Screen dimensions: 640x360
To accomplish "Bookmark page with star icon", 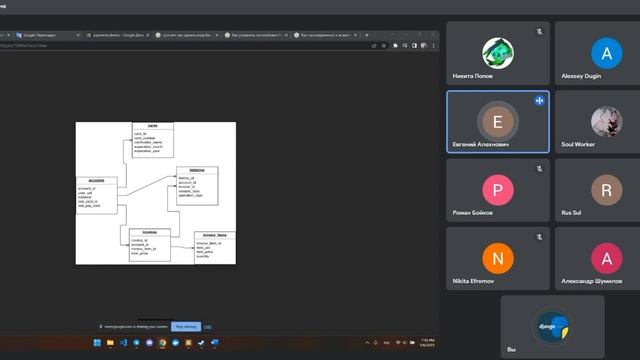I will click(x=384, y=46).
